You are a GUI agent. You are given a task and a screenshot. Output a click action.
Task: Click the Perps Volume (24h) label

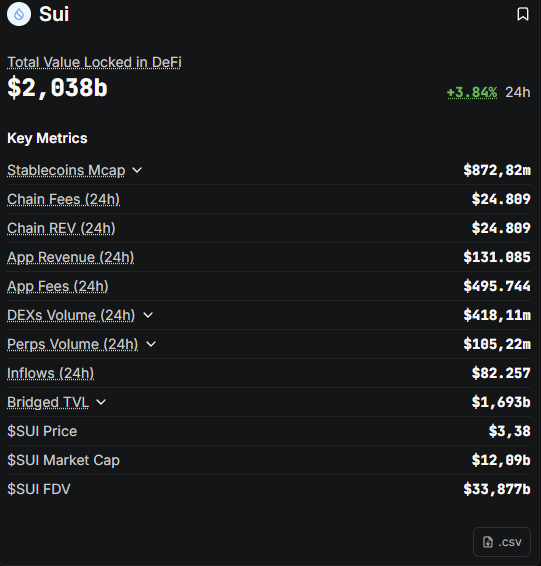73,344
